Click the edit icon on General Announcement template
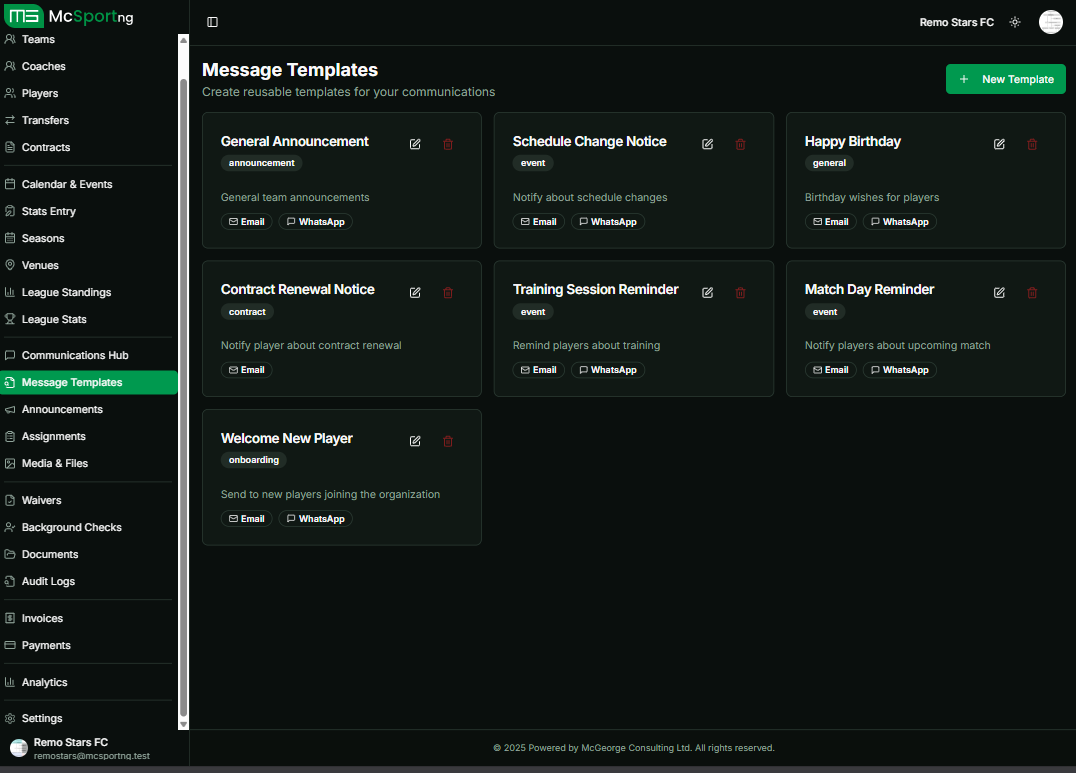This screenshot has width=1076, height=773. (414, 144)
